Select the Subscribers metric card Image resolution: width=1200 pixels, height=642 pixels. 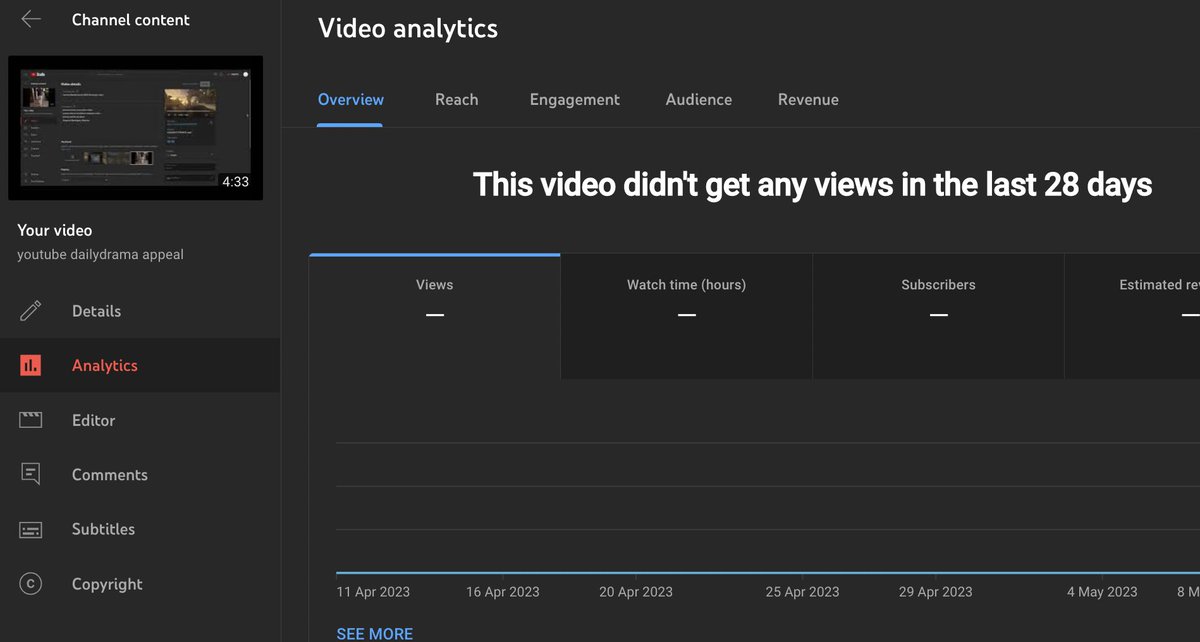pos(938,316)
